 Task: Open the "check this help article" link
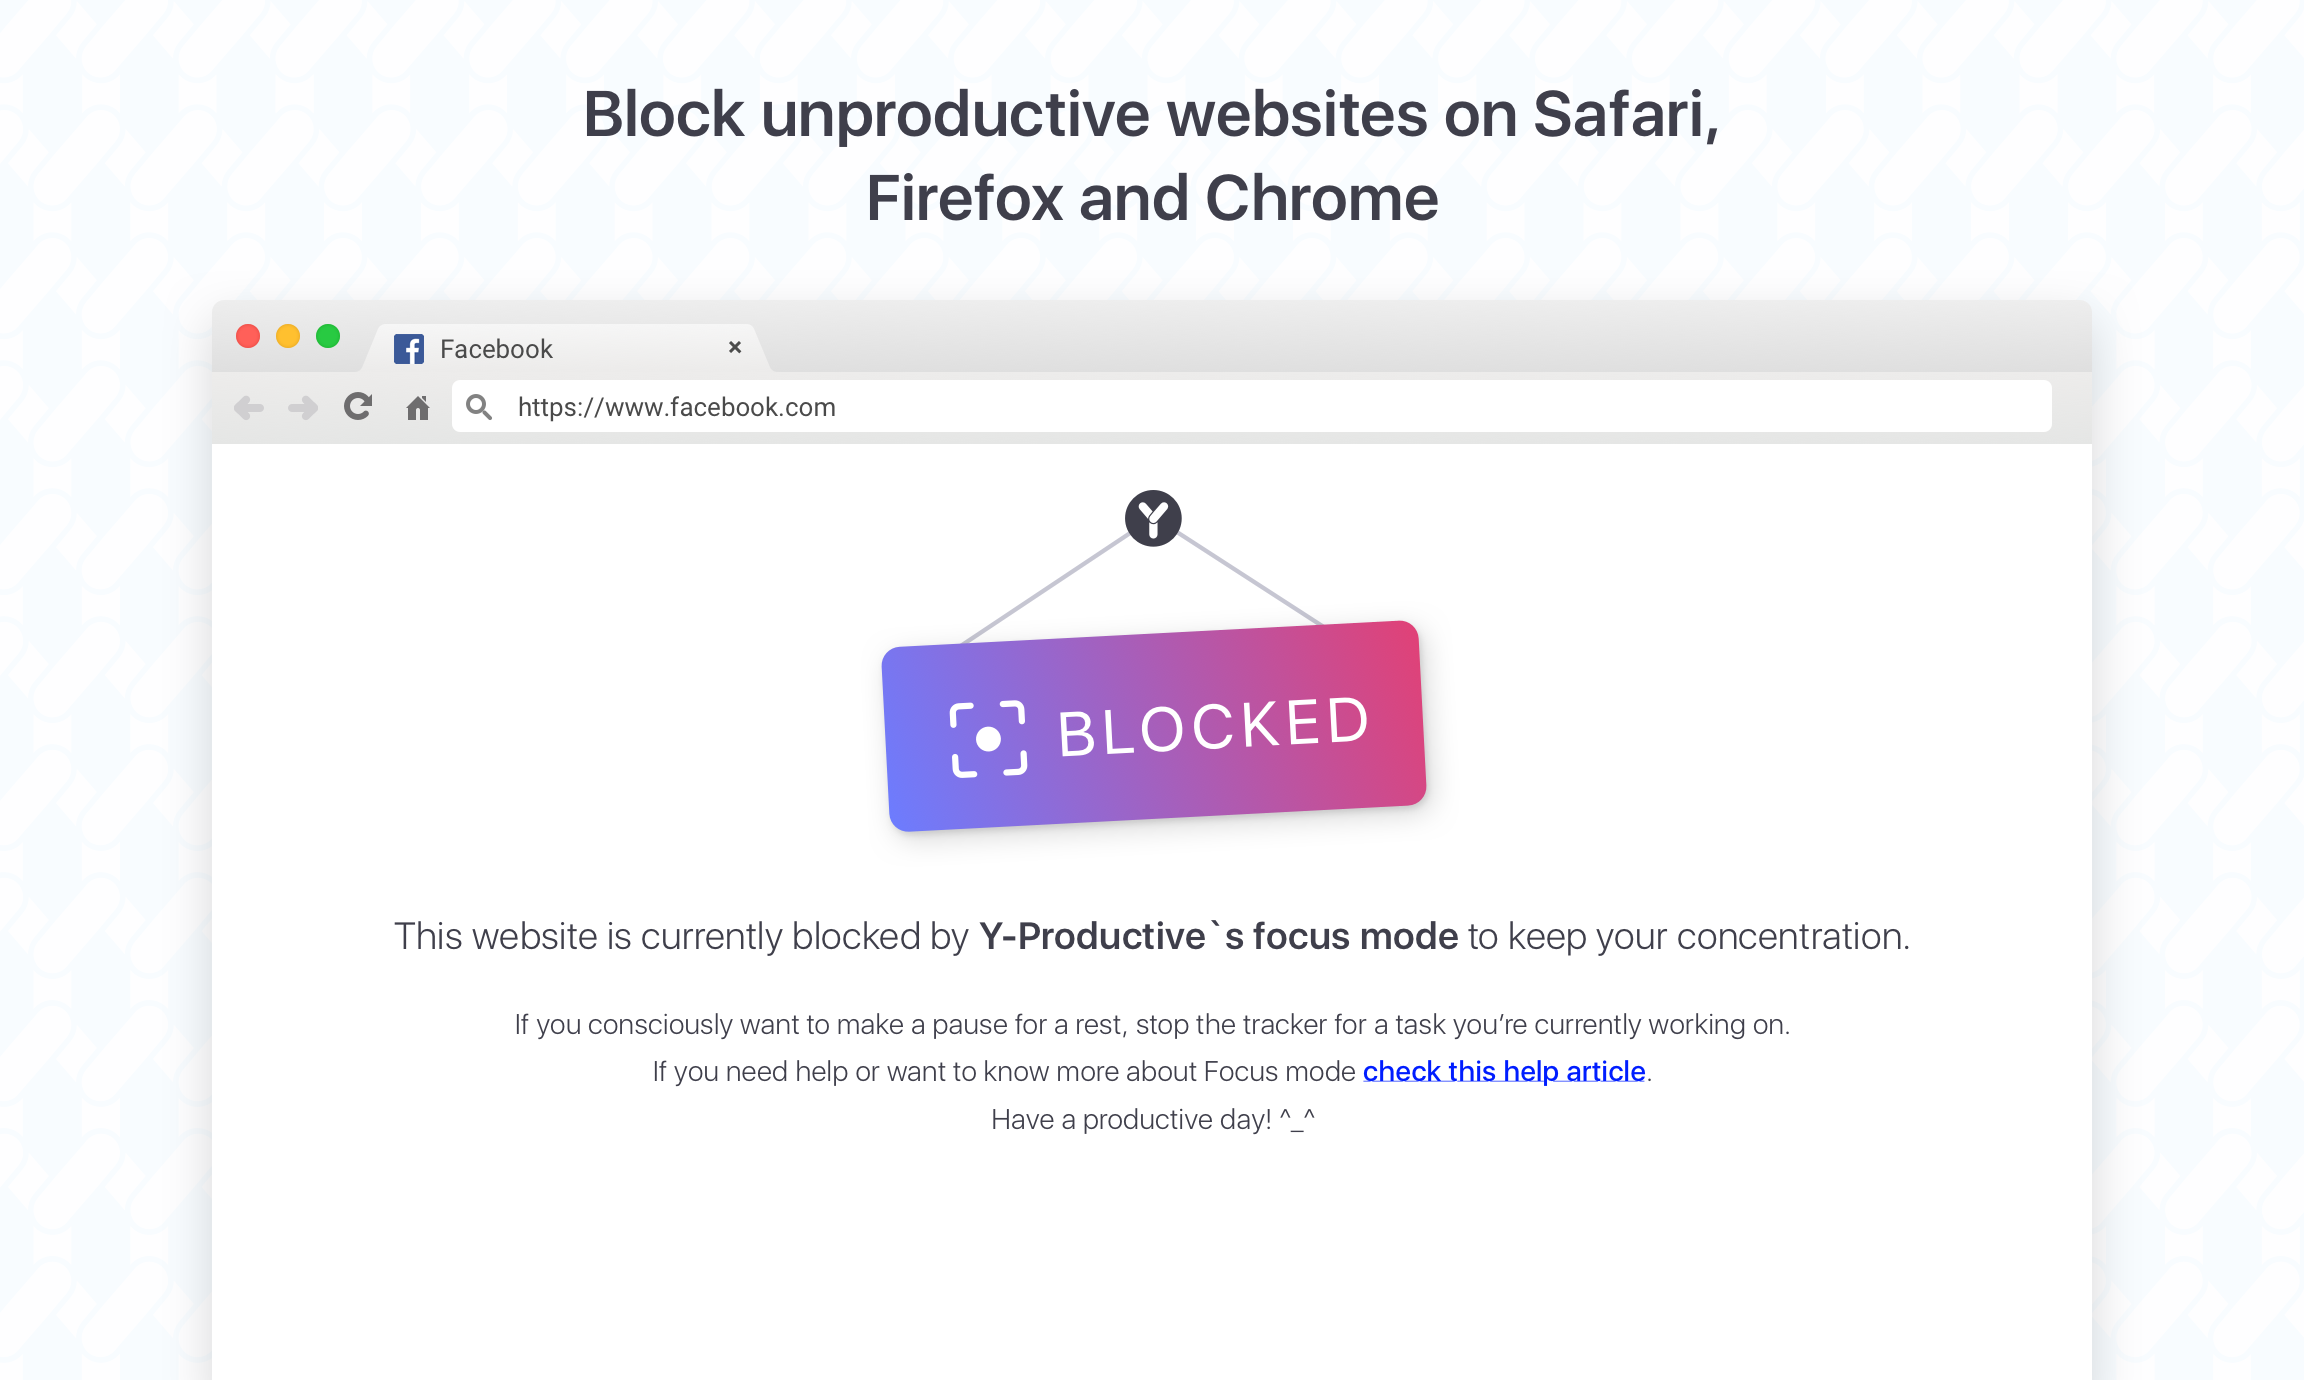pos(1503,1071)
